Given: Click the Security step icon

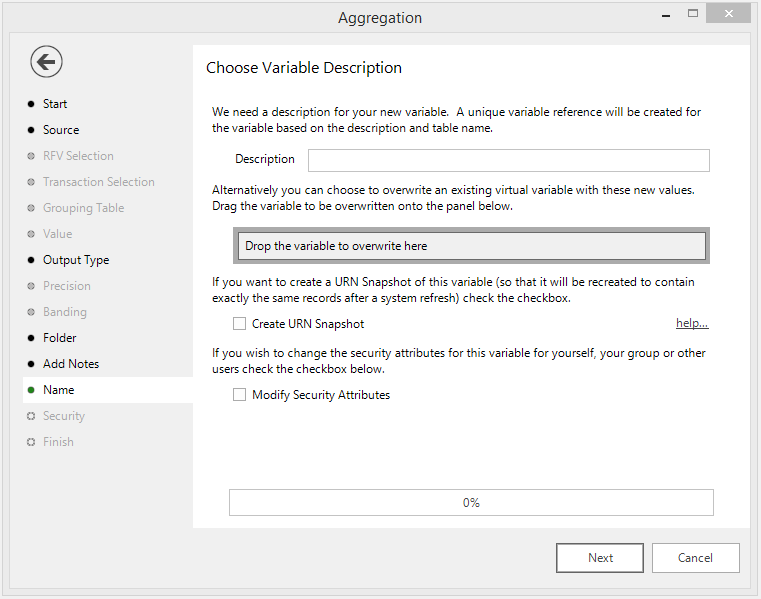Looking at the screenshot, I should click(31, 416).
